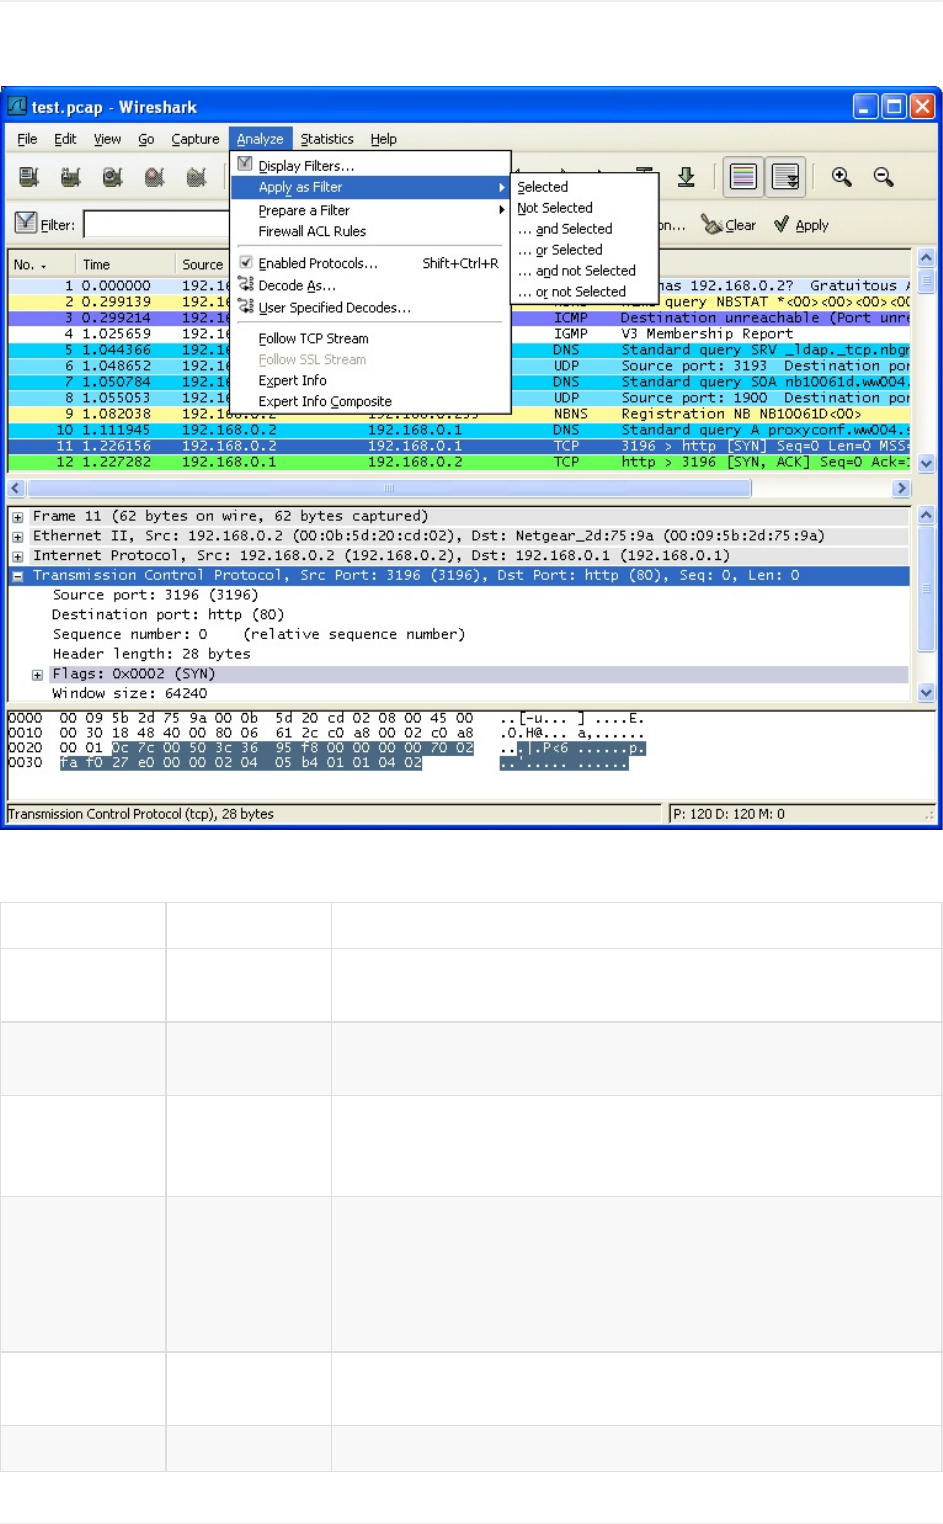Choose '... or Selected' submenu option
Viewport: 943px width, 1524px height.
click(586, 250)
